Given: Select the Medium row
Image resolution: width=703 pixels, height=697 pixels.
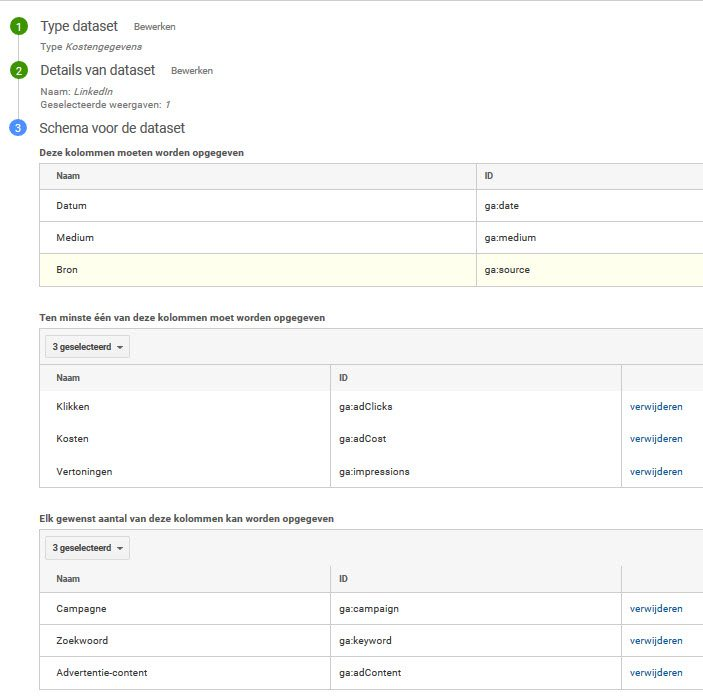Looking at the screenshot, I should [x=371, y=238].
